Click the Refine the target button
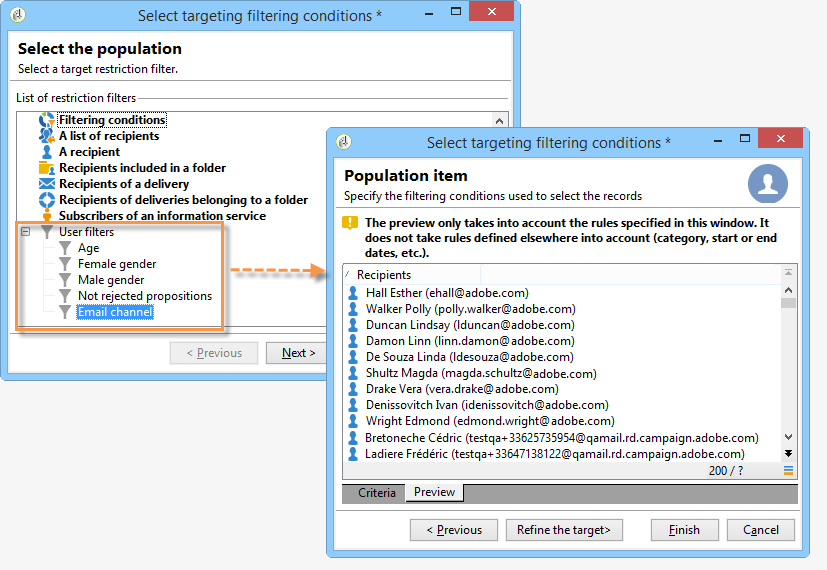The height and width of the screenshot is (570, 827). pos(564,530)
